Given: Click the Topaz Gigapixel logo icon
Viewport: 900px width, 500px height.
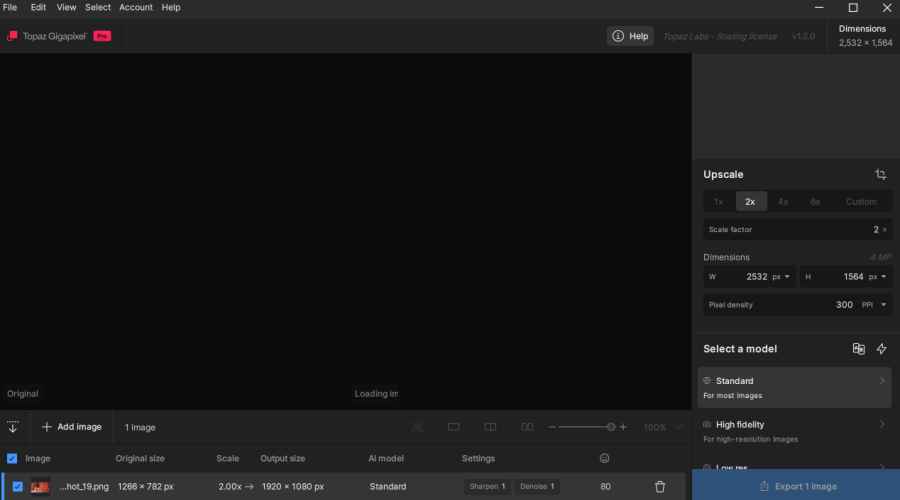Looking at the screenshot, I should (12, 36).
